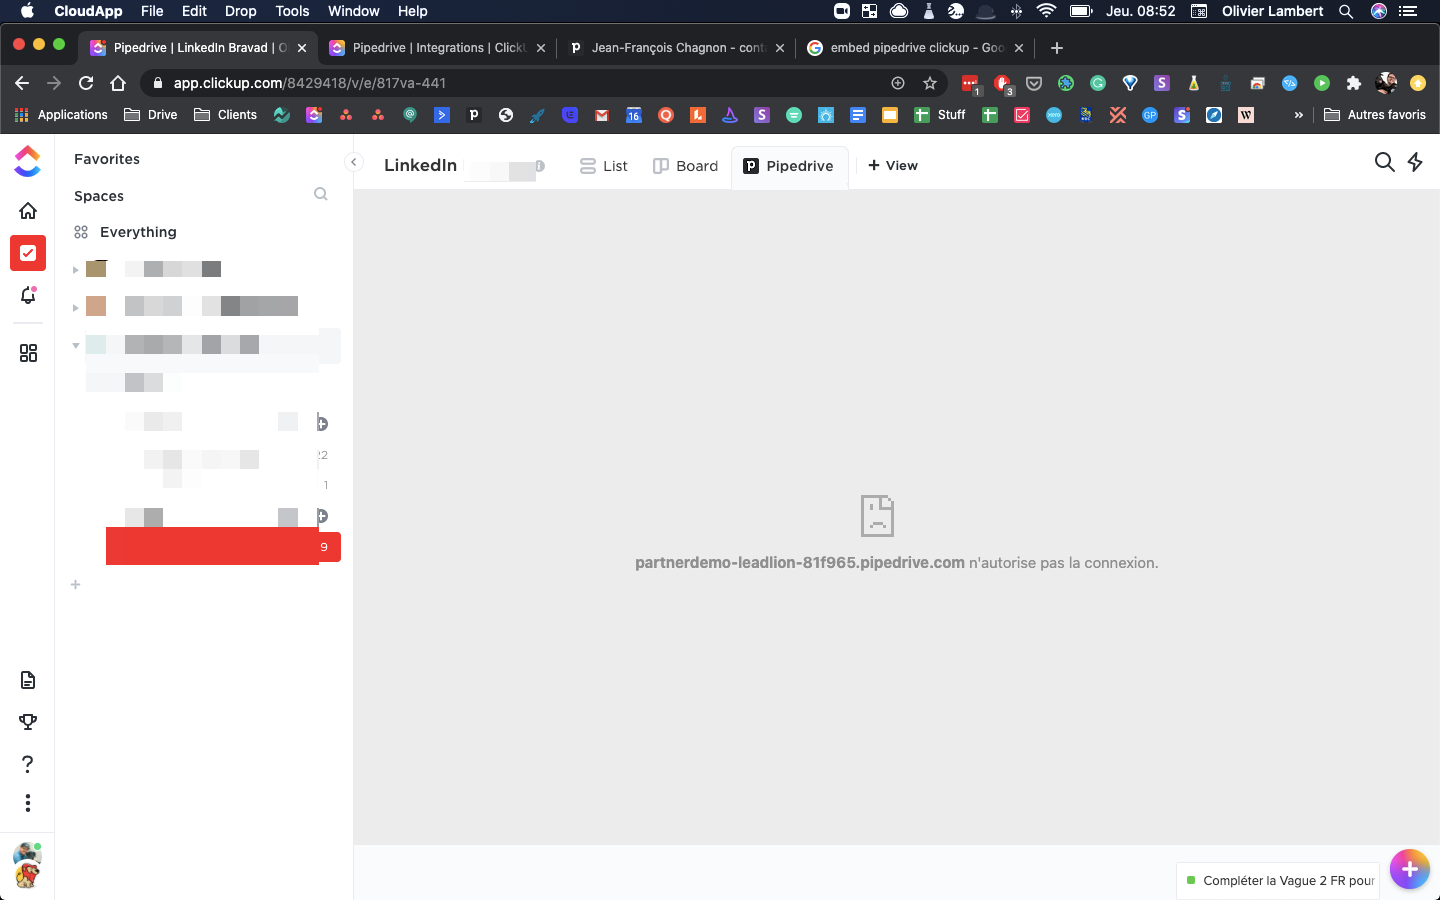Open the Docs icon in left rail
This screenshot has width=1440, height=900.
pyautogui.click(x=28, y=681)
